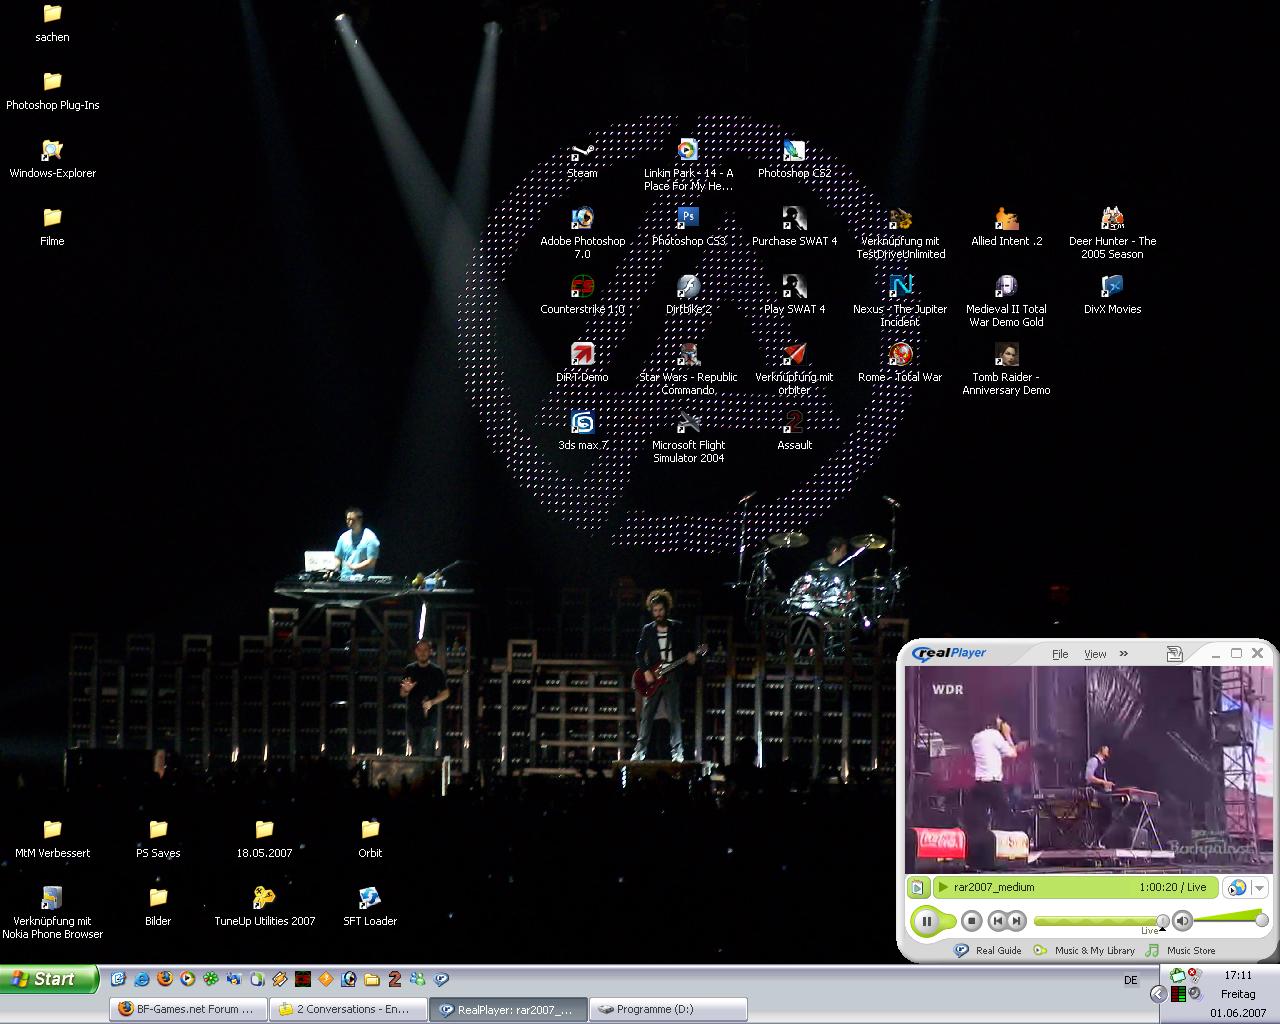The width and height of the screenshot is (1280, 1024).
Task: Click the globe icon in RealPlayer
Action: [1238, 887]
